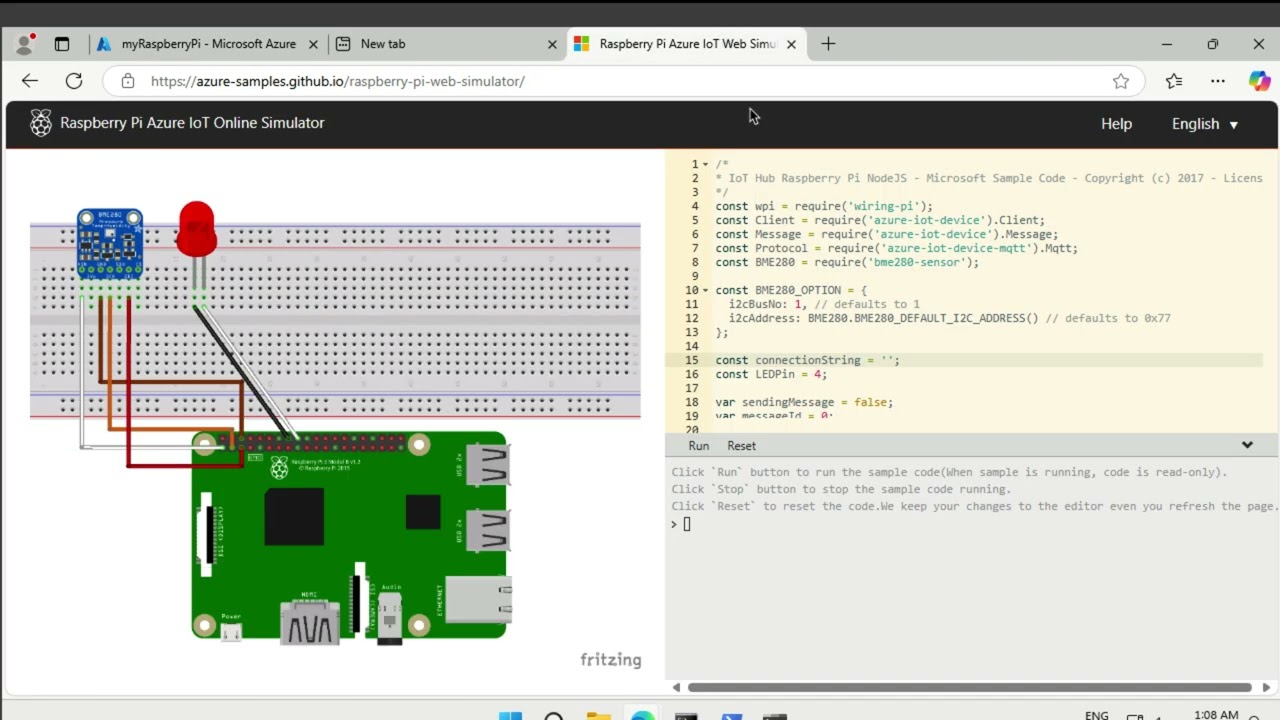This screenshot has height=720, width=1280.
Task: Click the i2cAddress code line
Action: click(949, 318)
